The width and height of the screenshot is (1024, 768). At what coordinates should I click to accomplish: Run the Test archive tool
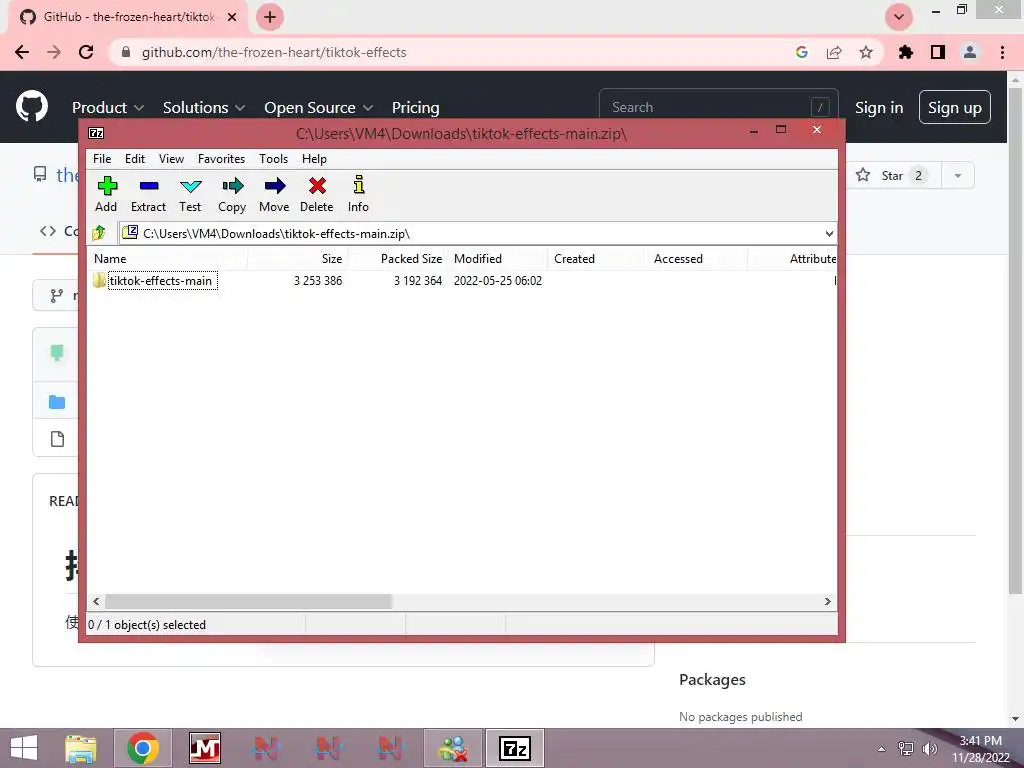point(190,194)
